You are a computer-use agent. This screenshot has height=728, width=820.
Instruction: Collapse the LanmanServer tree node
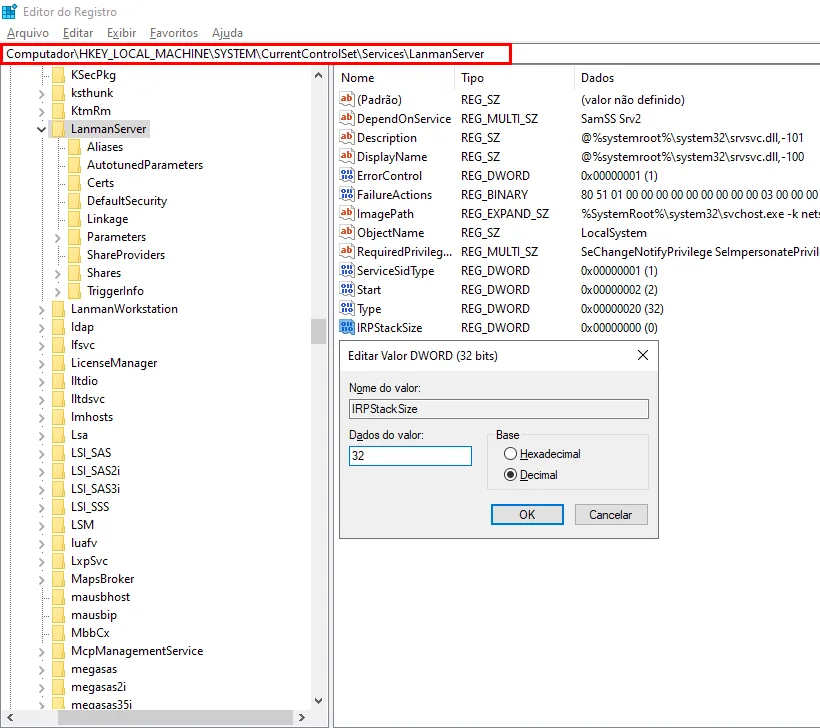coord(41,129)
